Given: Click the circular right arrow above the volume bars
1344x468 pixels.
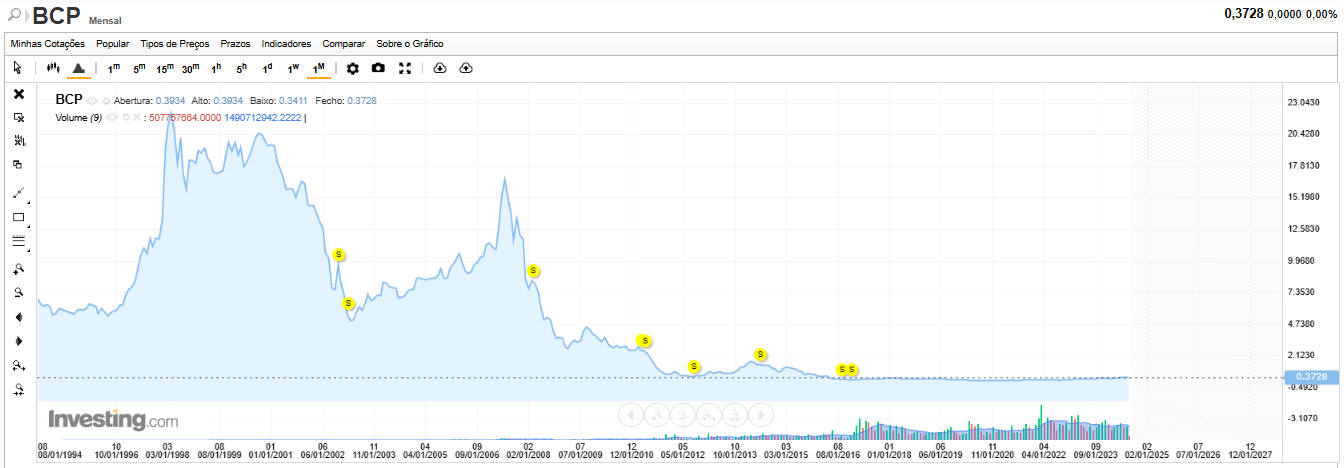Looking at the screenshot, I should coord(762,414).
